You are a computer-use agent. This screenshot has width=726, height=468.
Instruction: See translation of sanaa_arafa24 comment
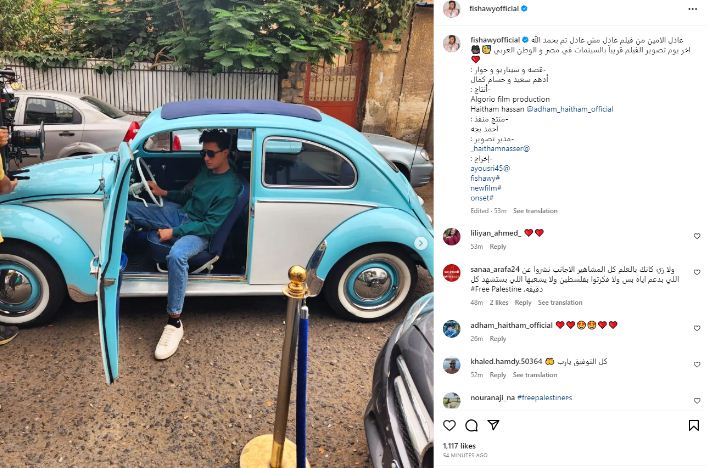point(560,302)
